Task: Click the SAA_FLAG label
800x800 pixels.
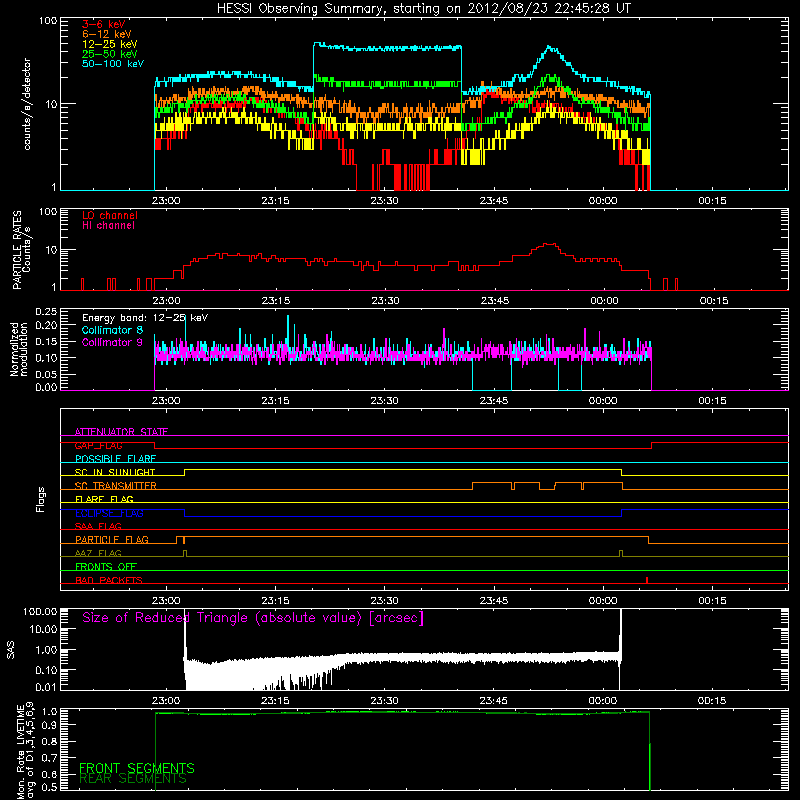Action: point(98,526)
